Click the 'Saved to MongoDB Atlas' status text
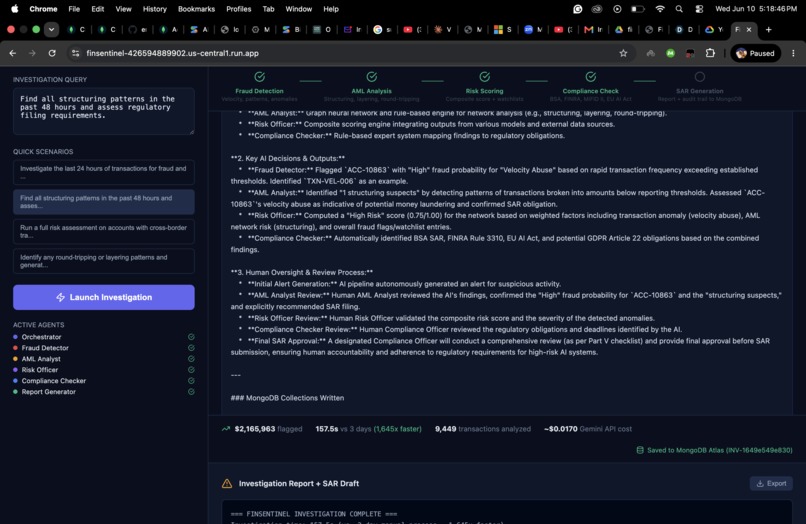The image size is (806, 524). click(720, 450)
